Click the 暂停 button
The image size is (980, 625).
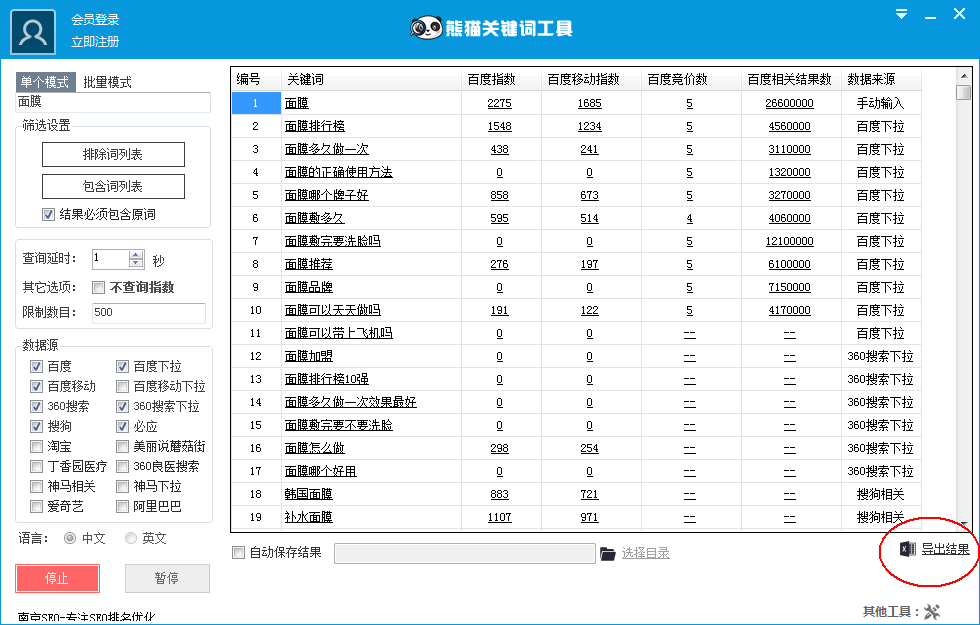point(166,578)
